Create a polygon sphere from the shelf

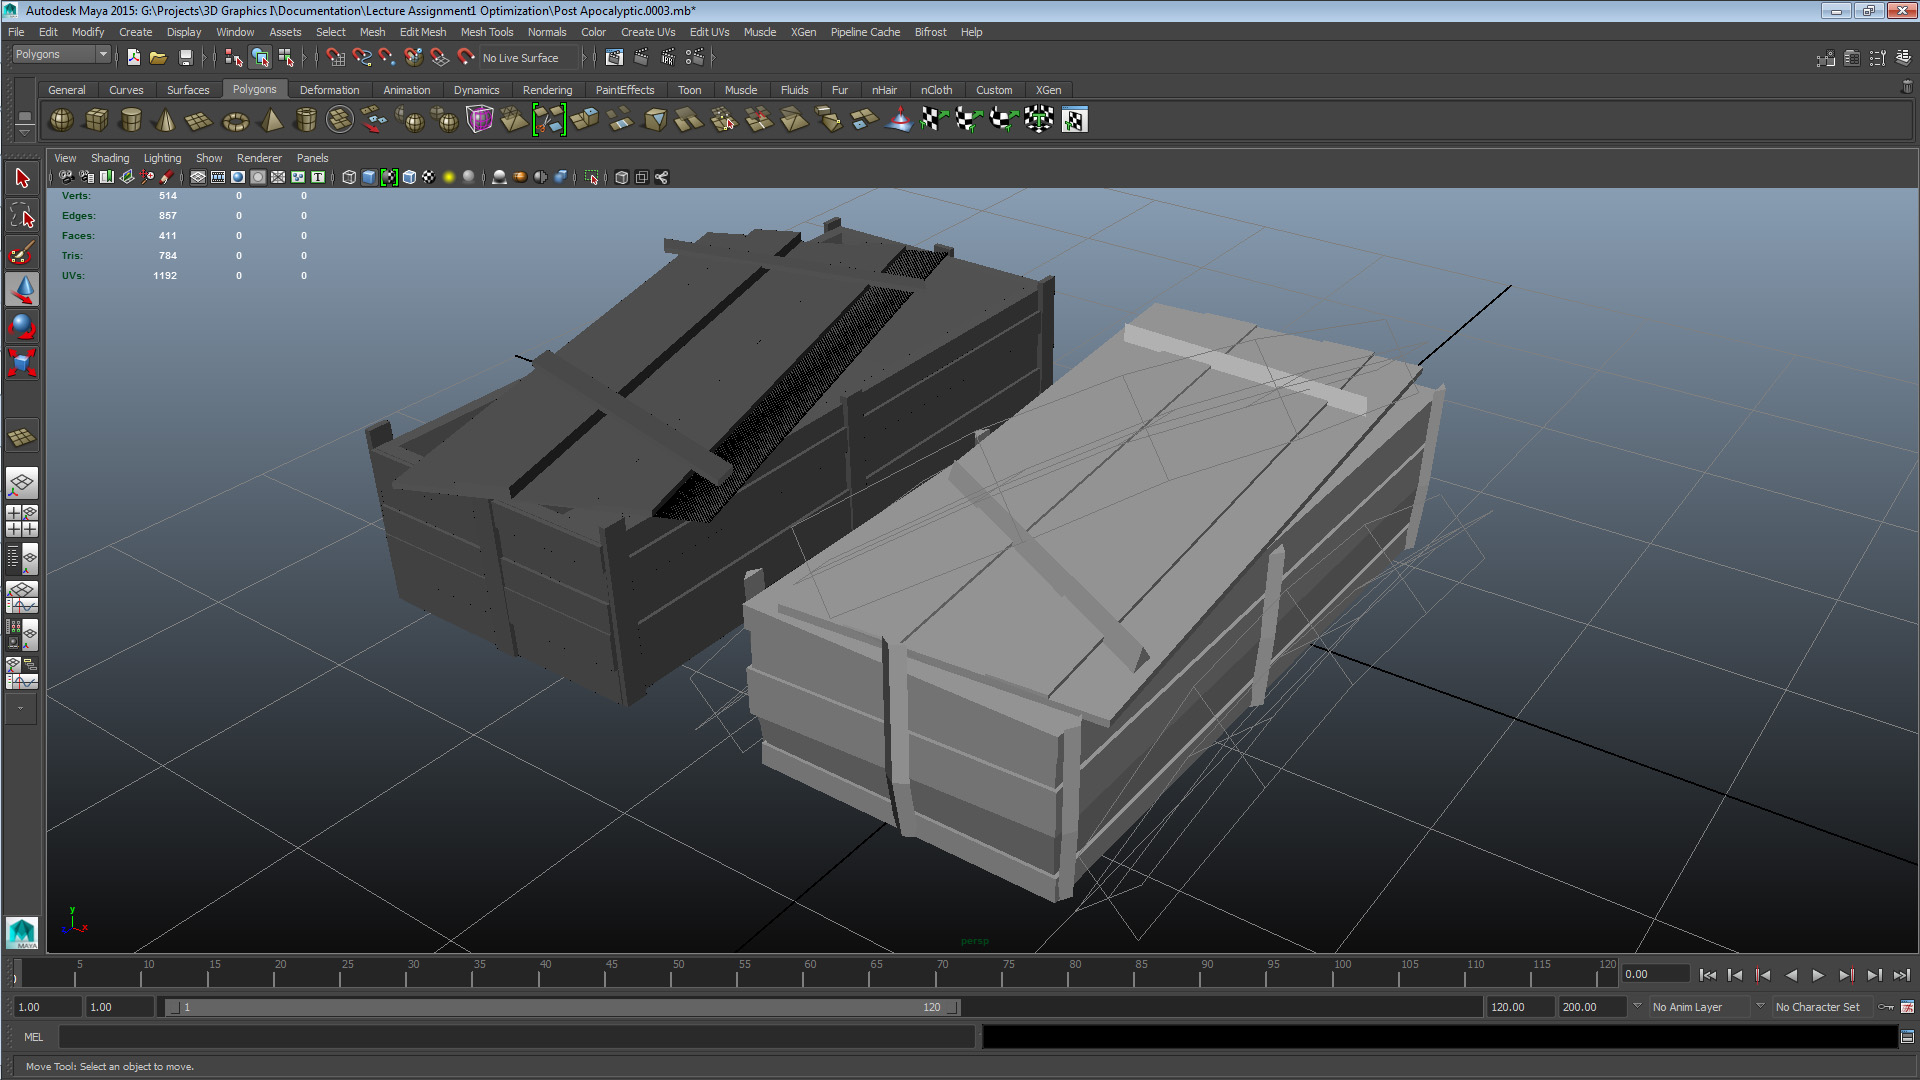click(x=61, y=120)
